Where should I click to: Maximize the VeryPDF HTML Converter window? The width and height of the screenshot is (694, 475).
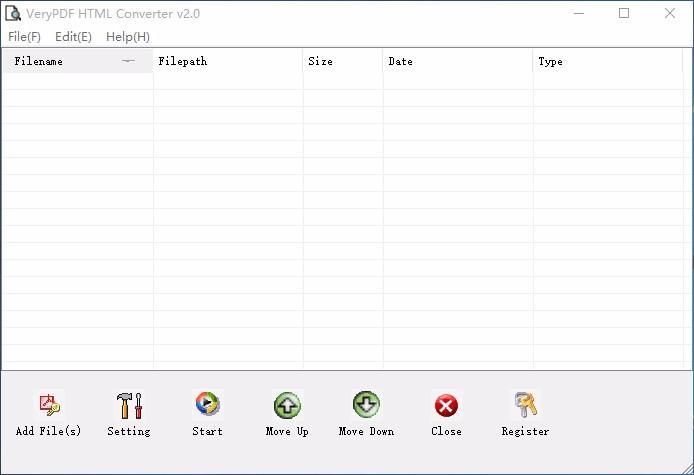624,14
